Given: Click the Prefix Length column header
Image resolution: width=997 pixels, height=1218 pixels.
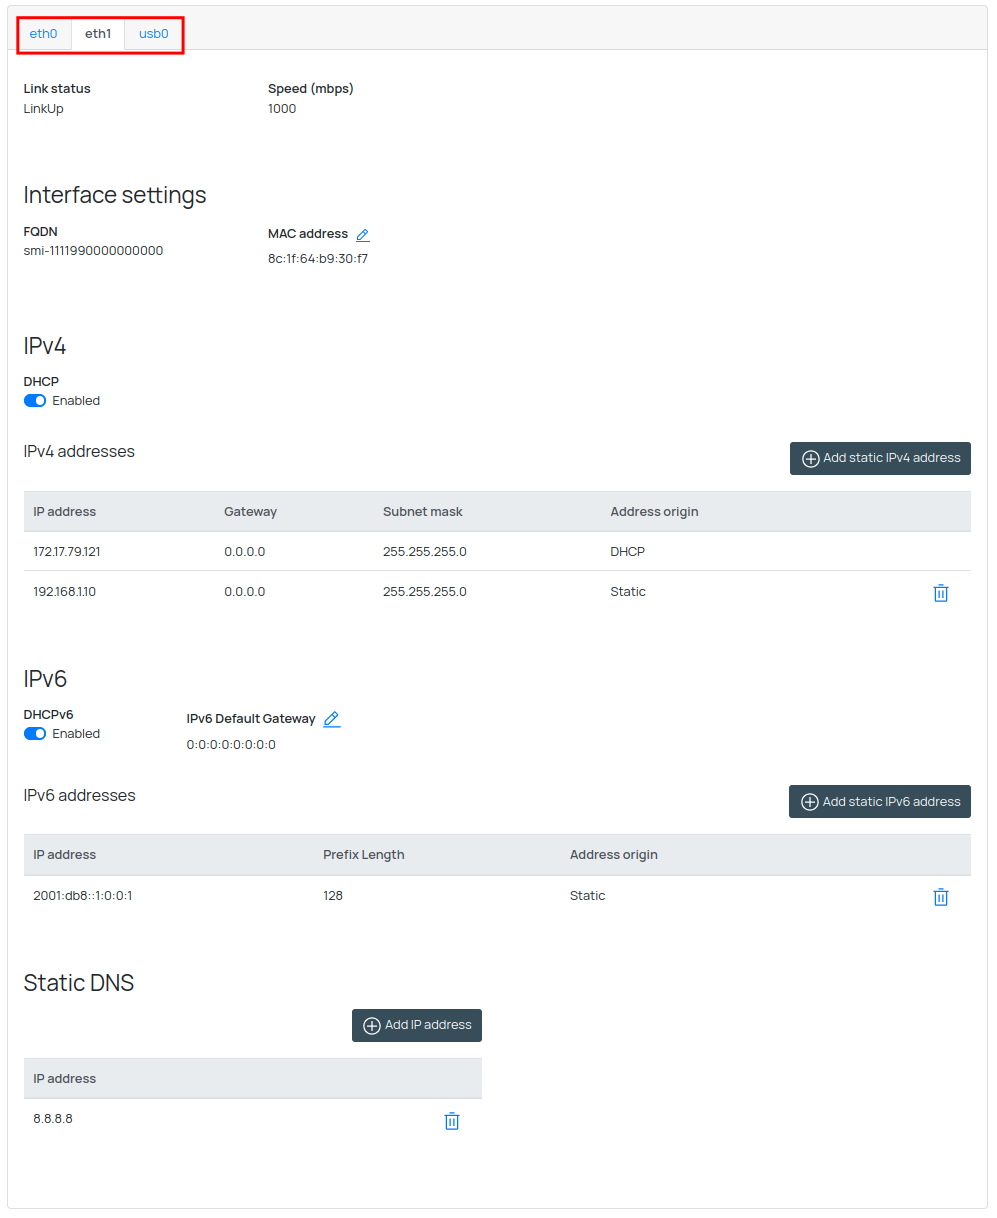Looking at the screenshot, I should click(363, 855).
